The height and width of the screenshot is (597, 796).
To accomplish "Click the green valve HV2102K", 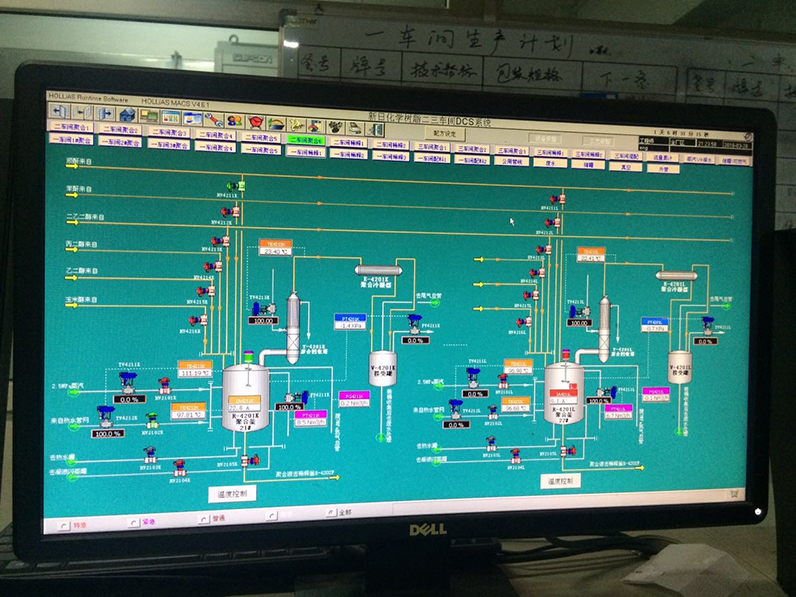I will point(152,421).
